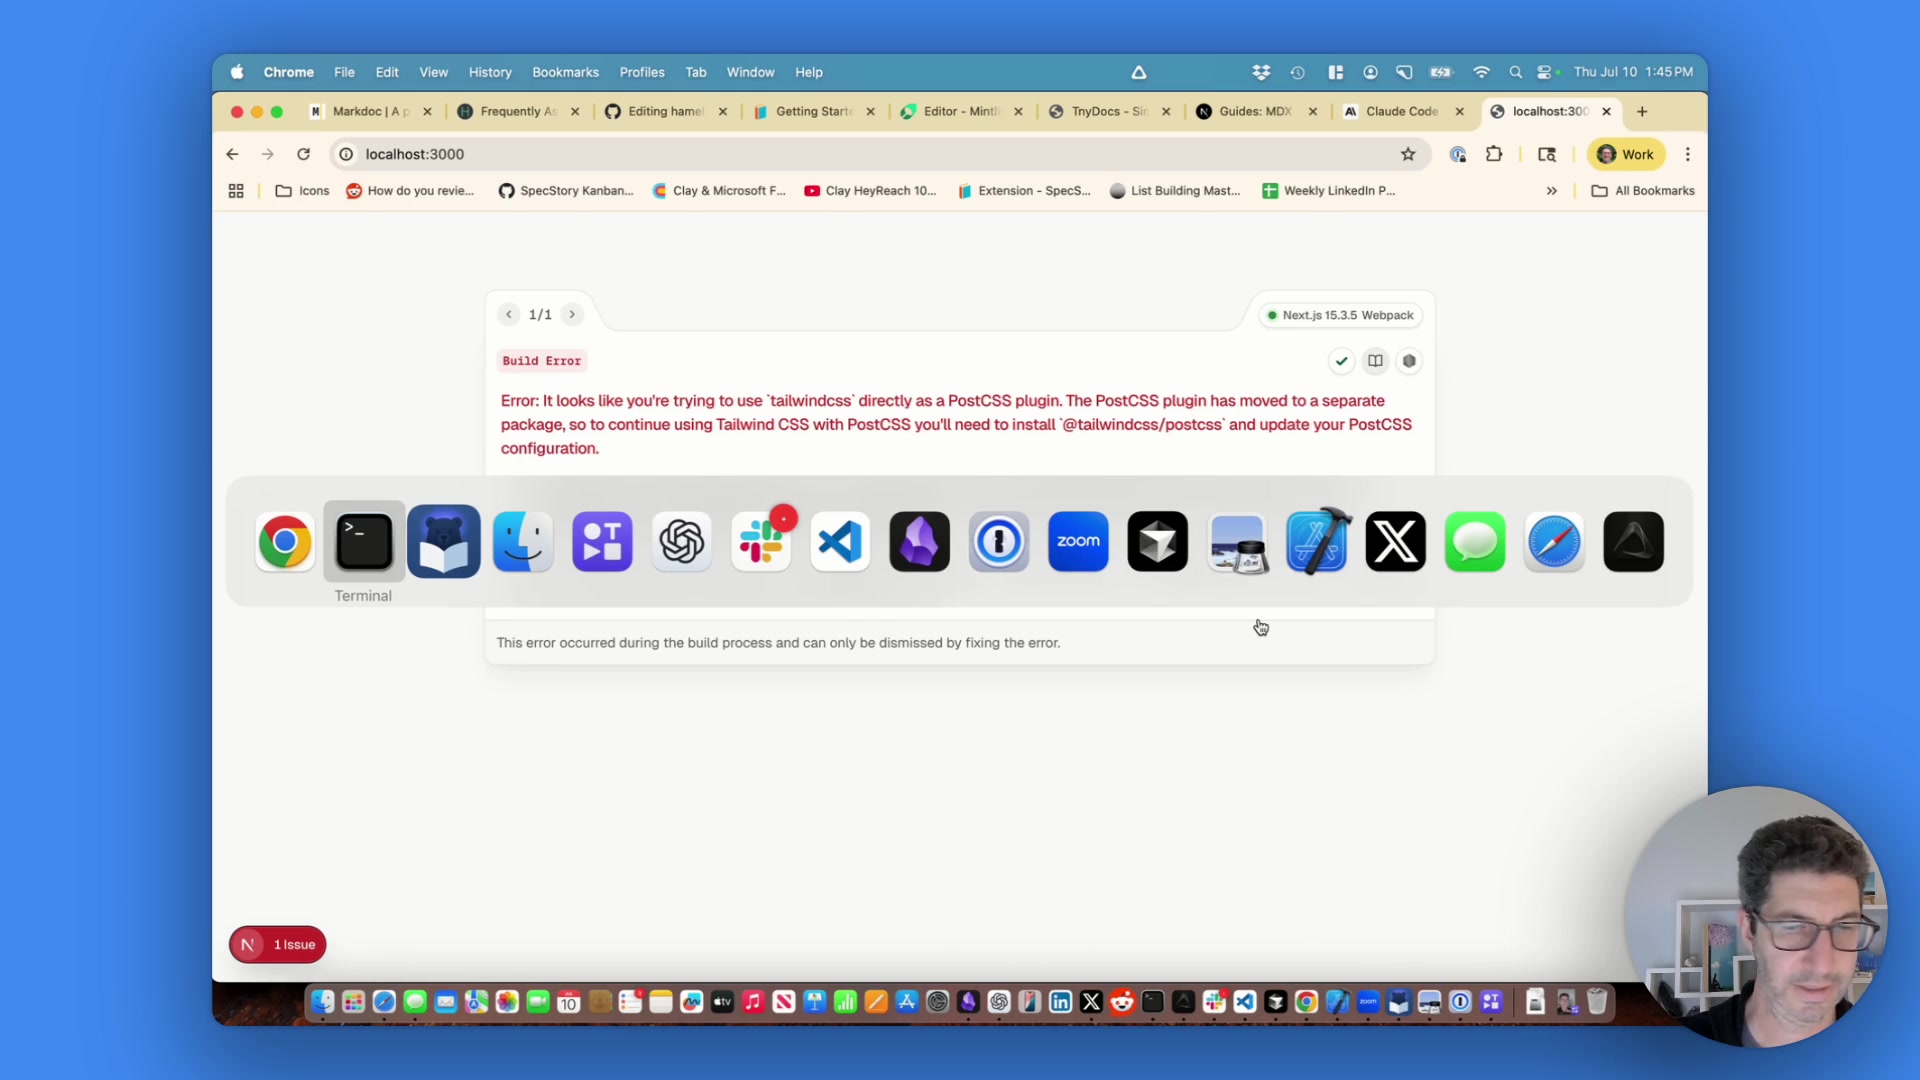Click the copy error checkmark icon
Viewport: 1920px width, 1080px height.
click(x=1342, y=361)
